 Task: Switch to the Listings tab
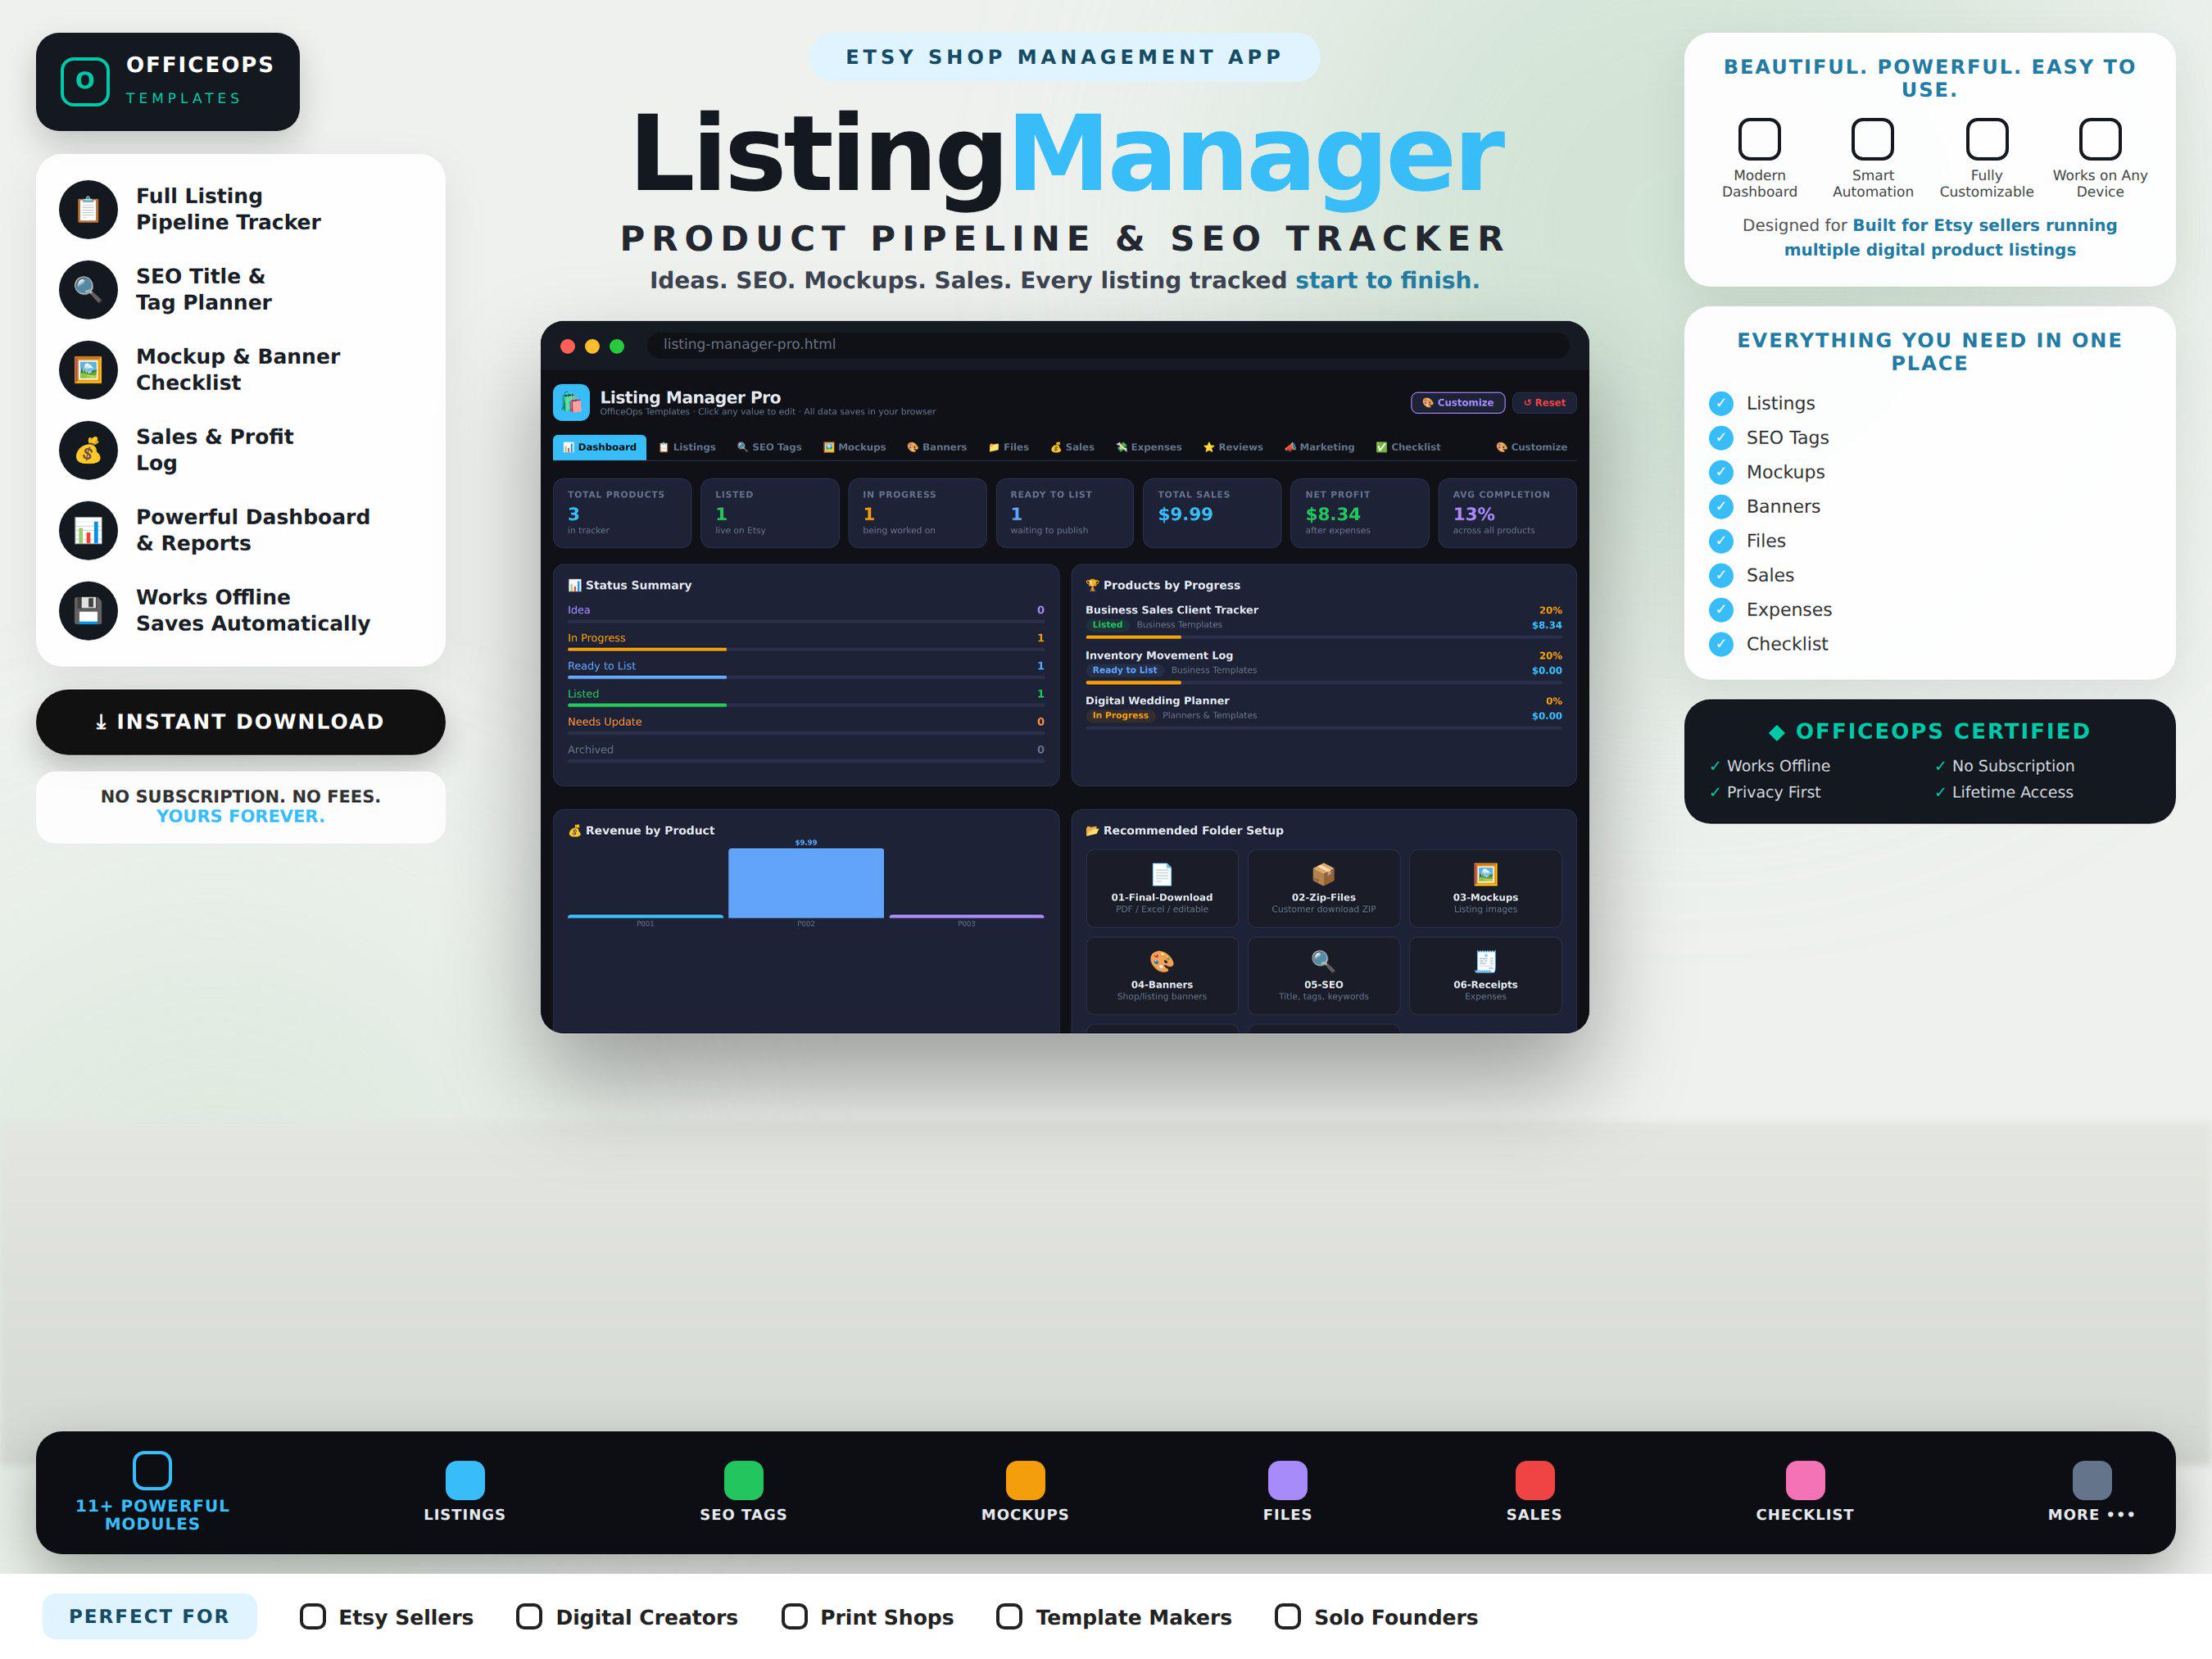687,447
